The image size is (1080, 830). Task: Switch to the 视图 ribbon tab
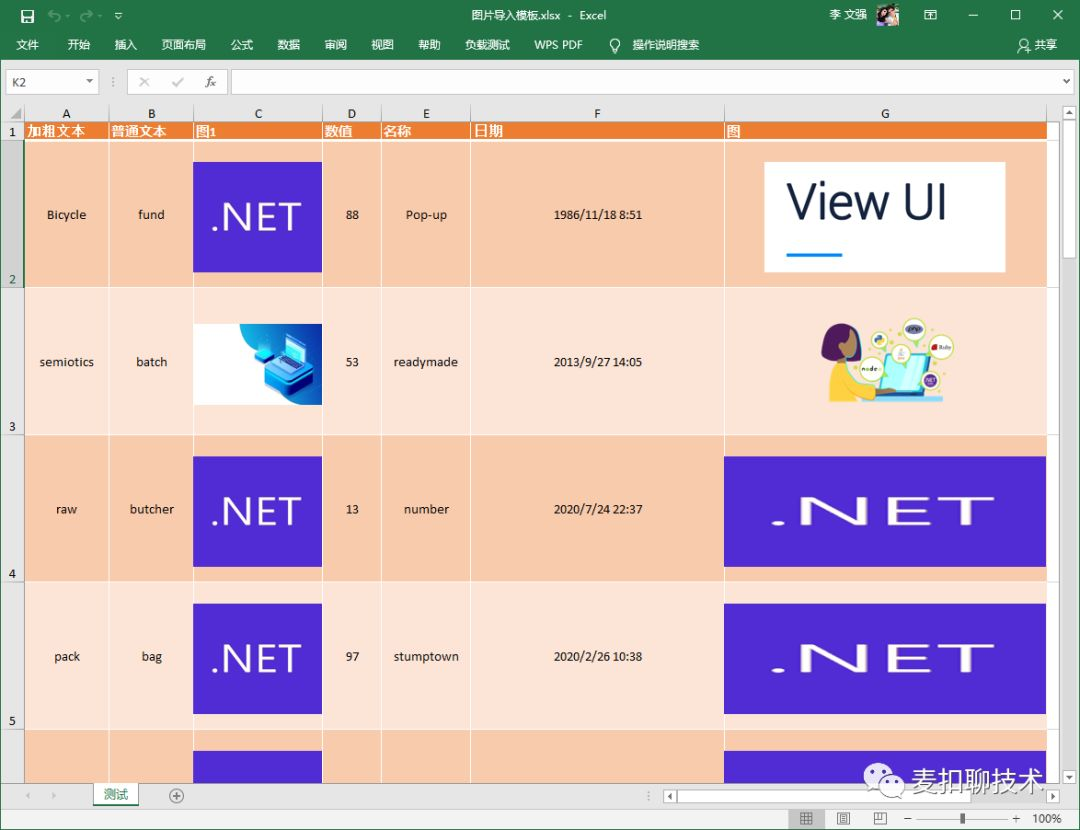pyautogui.click(x=382, y=45)
